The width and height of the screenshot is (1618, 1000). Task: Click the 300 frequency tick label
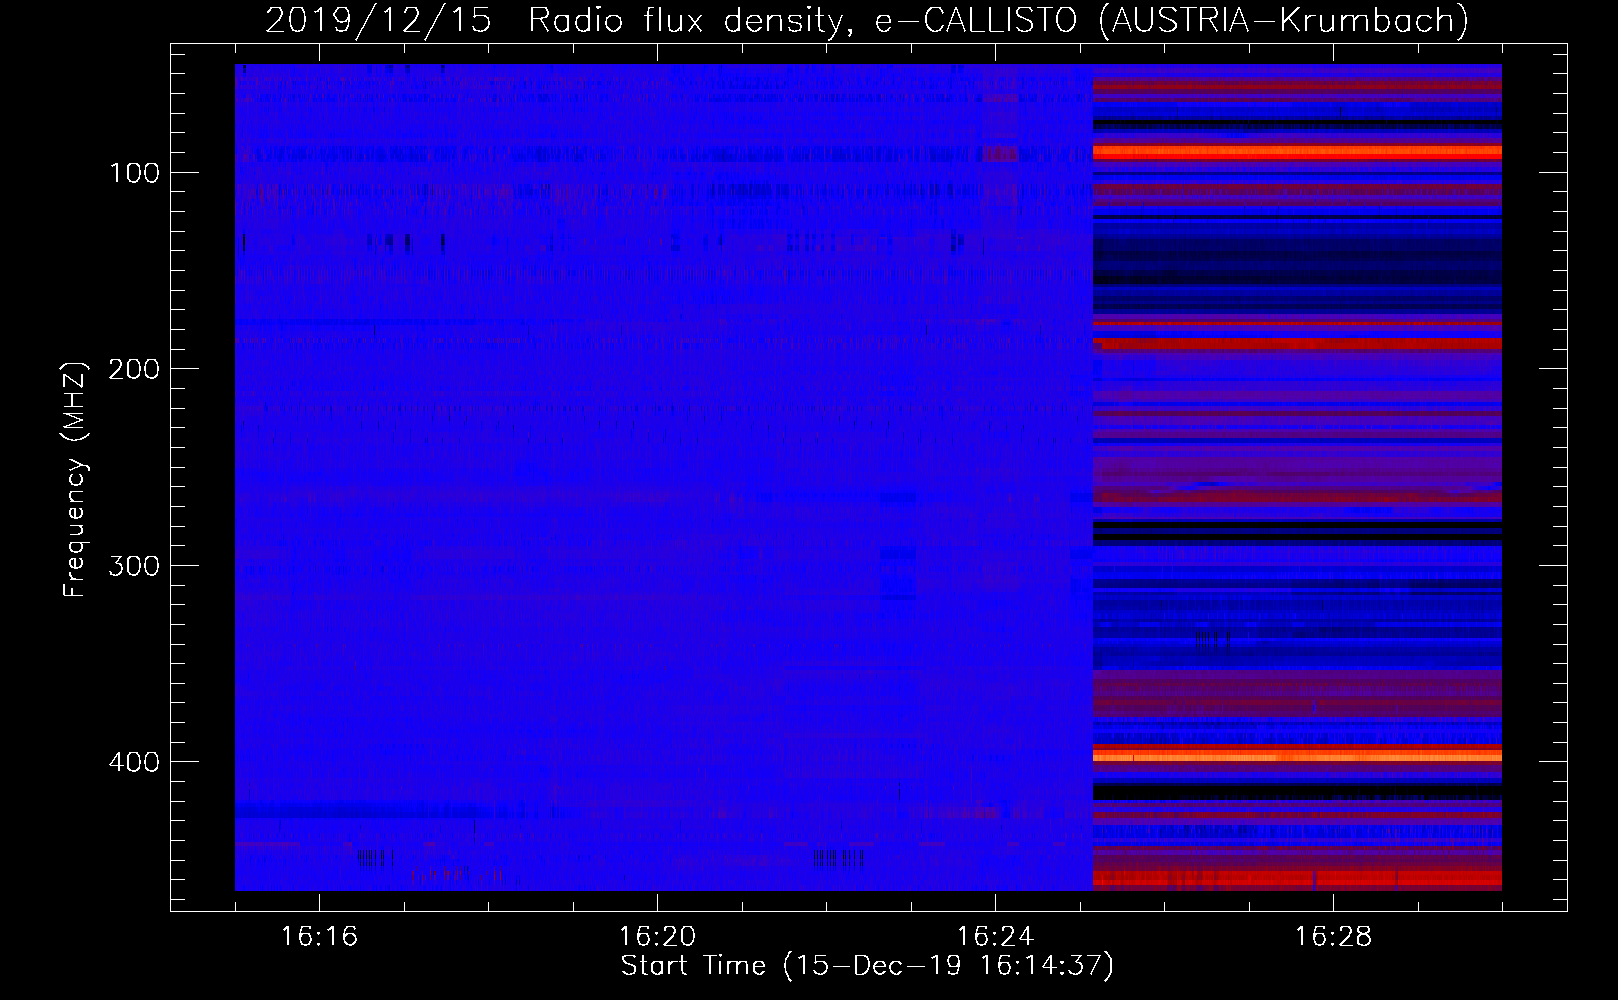(135, 566)
